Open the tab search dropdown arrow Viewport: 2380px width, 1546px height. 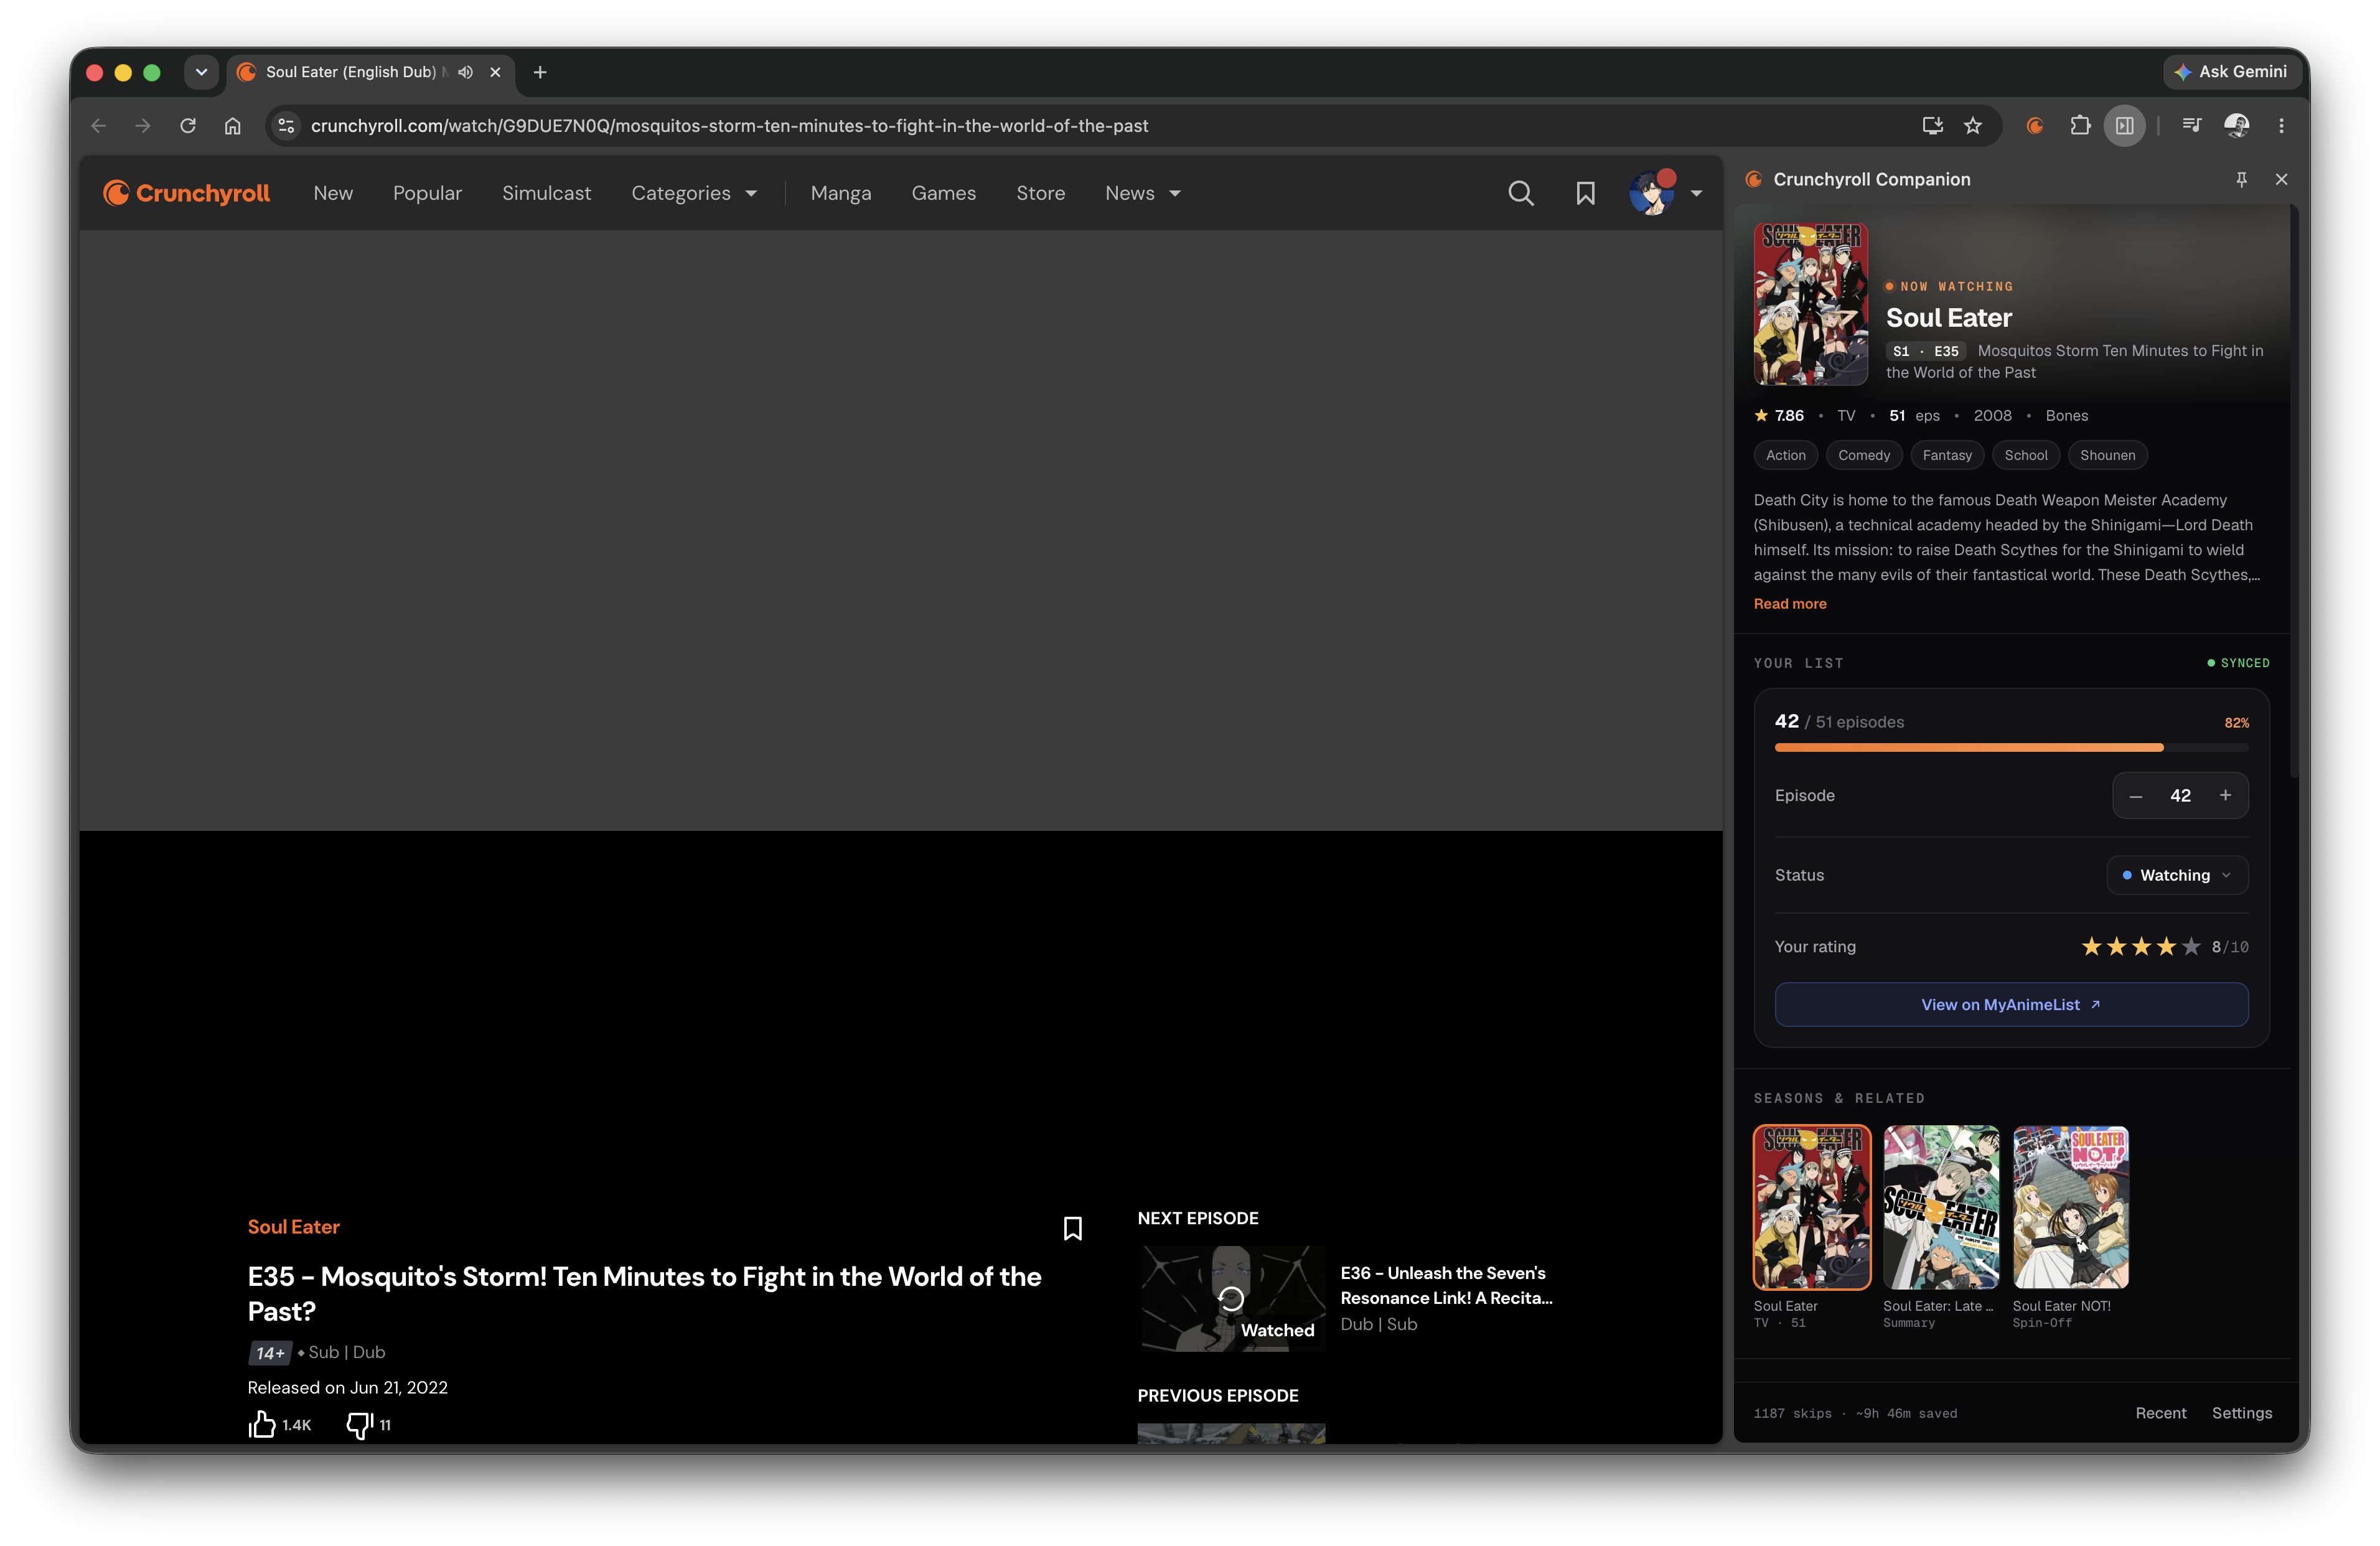coord(201,72)
